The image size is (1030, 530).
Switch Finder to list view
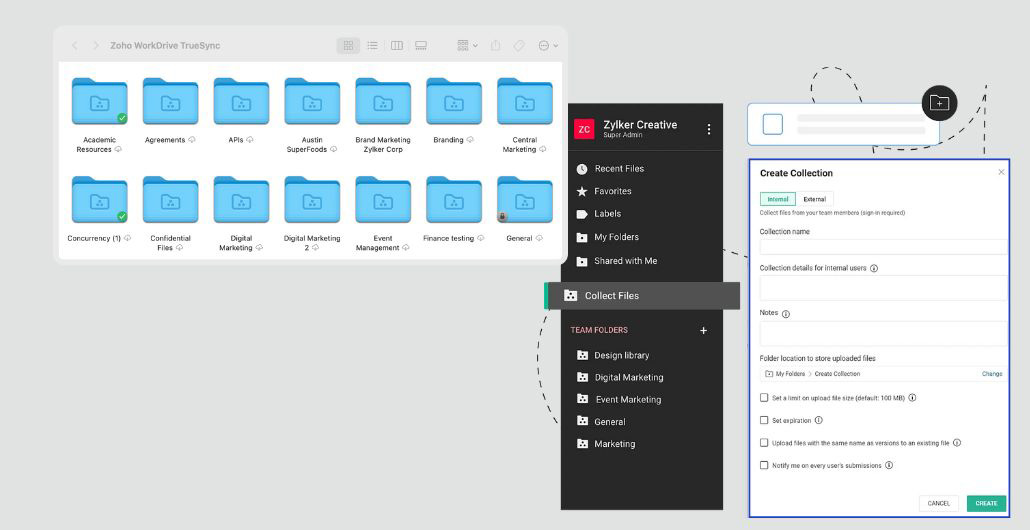[x=372, y=45]
